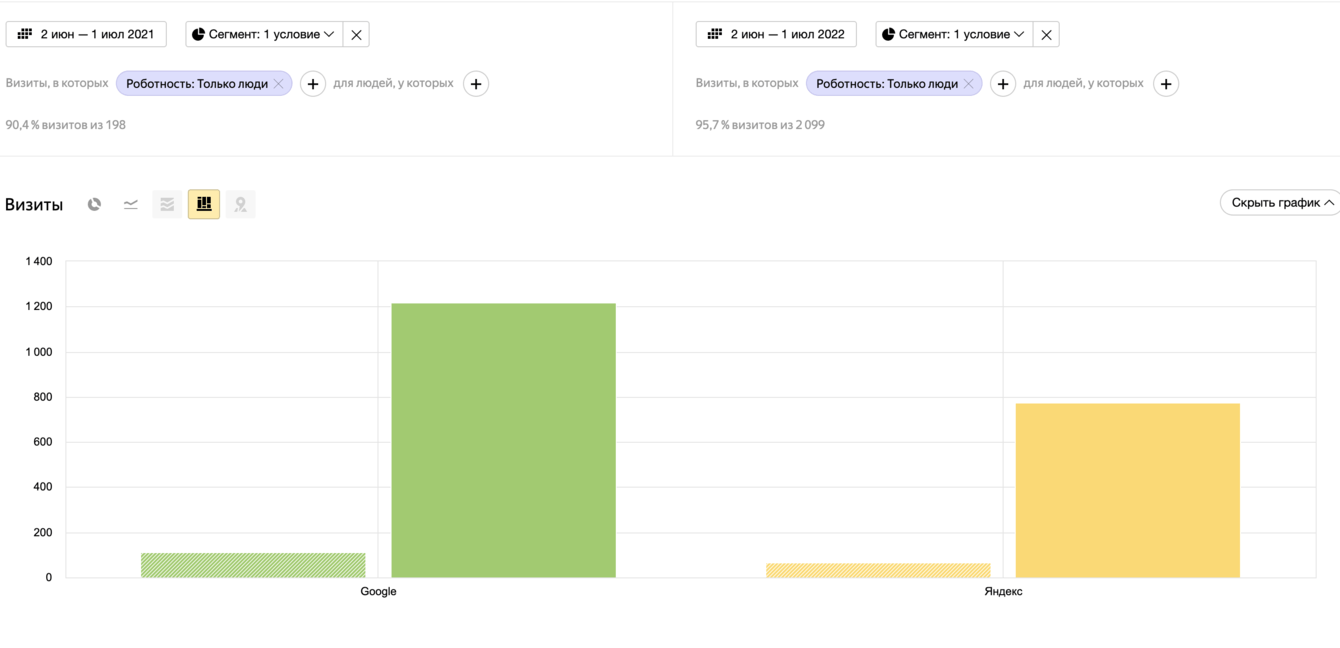
Task: Clear the left segment with X button
Action: click(356, 34)
